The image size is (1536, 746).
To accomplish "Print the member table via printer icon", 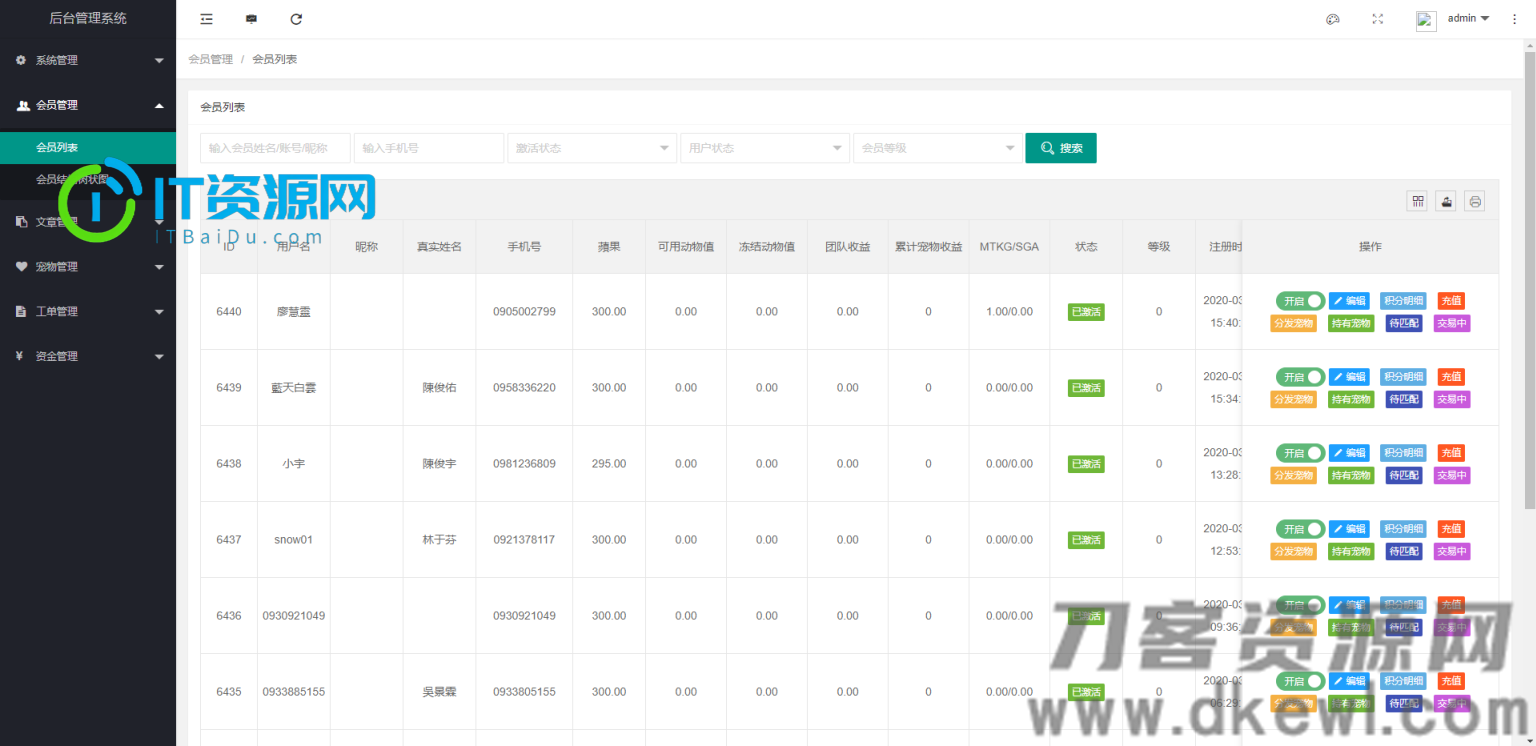I will coord(1475,201).
